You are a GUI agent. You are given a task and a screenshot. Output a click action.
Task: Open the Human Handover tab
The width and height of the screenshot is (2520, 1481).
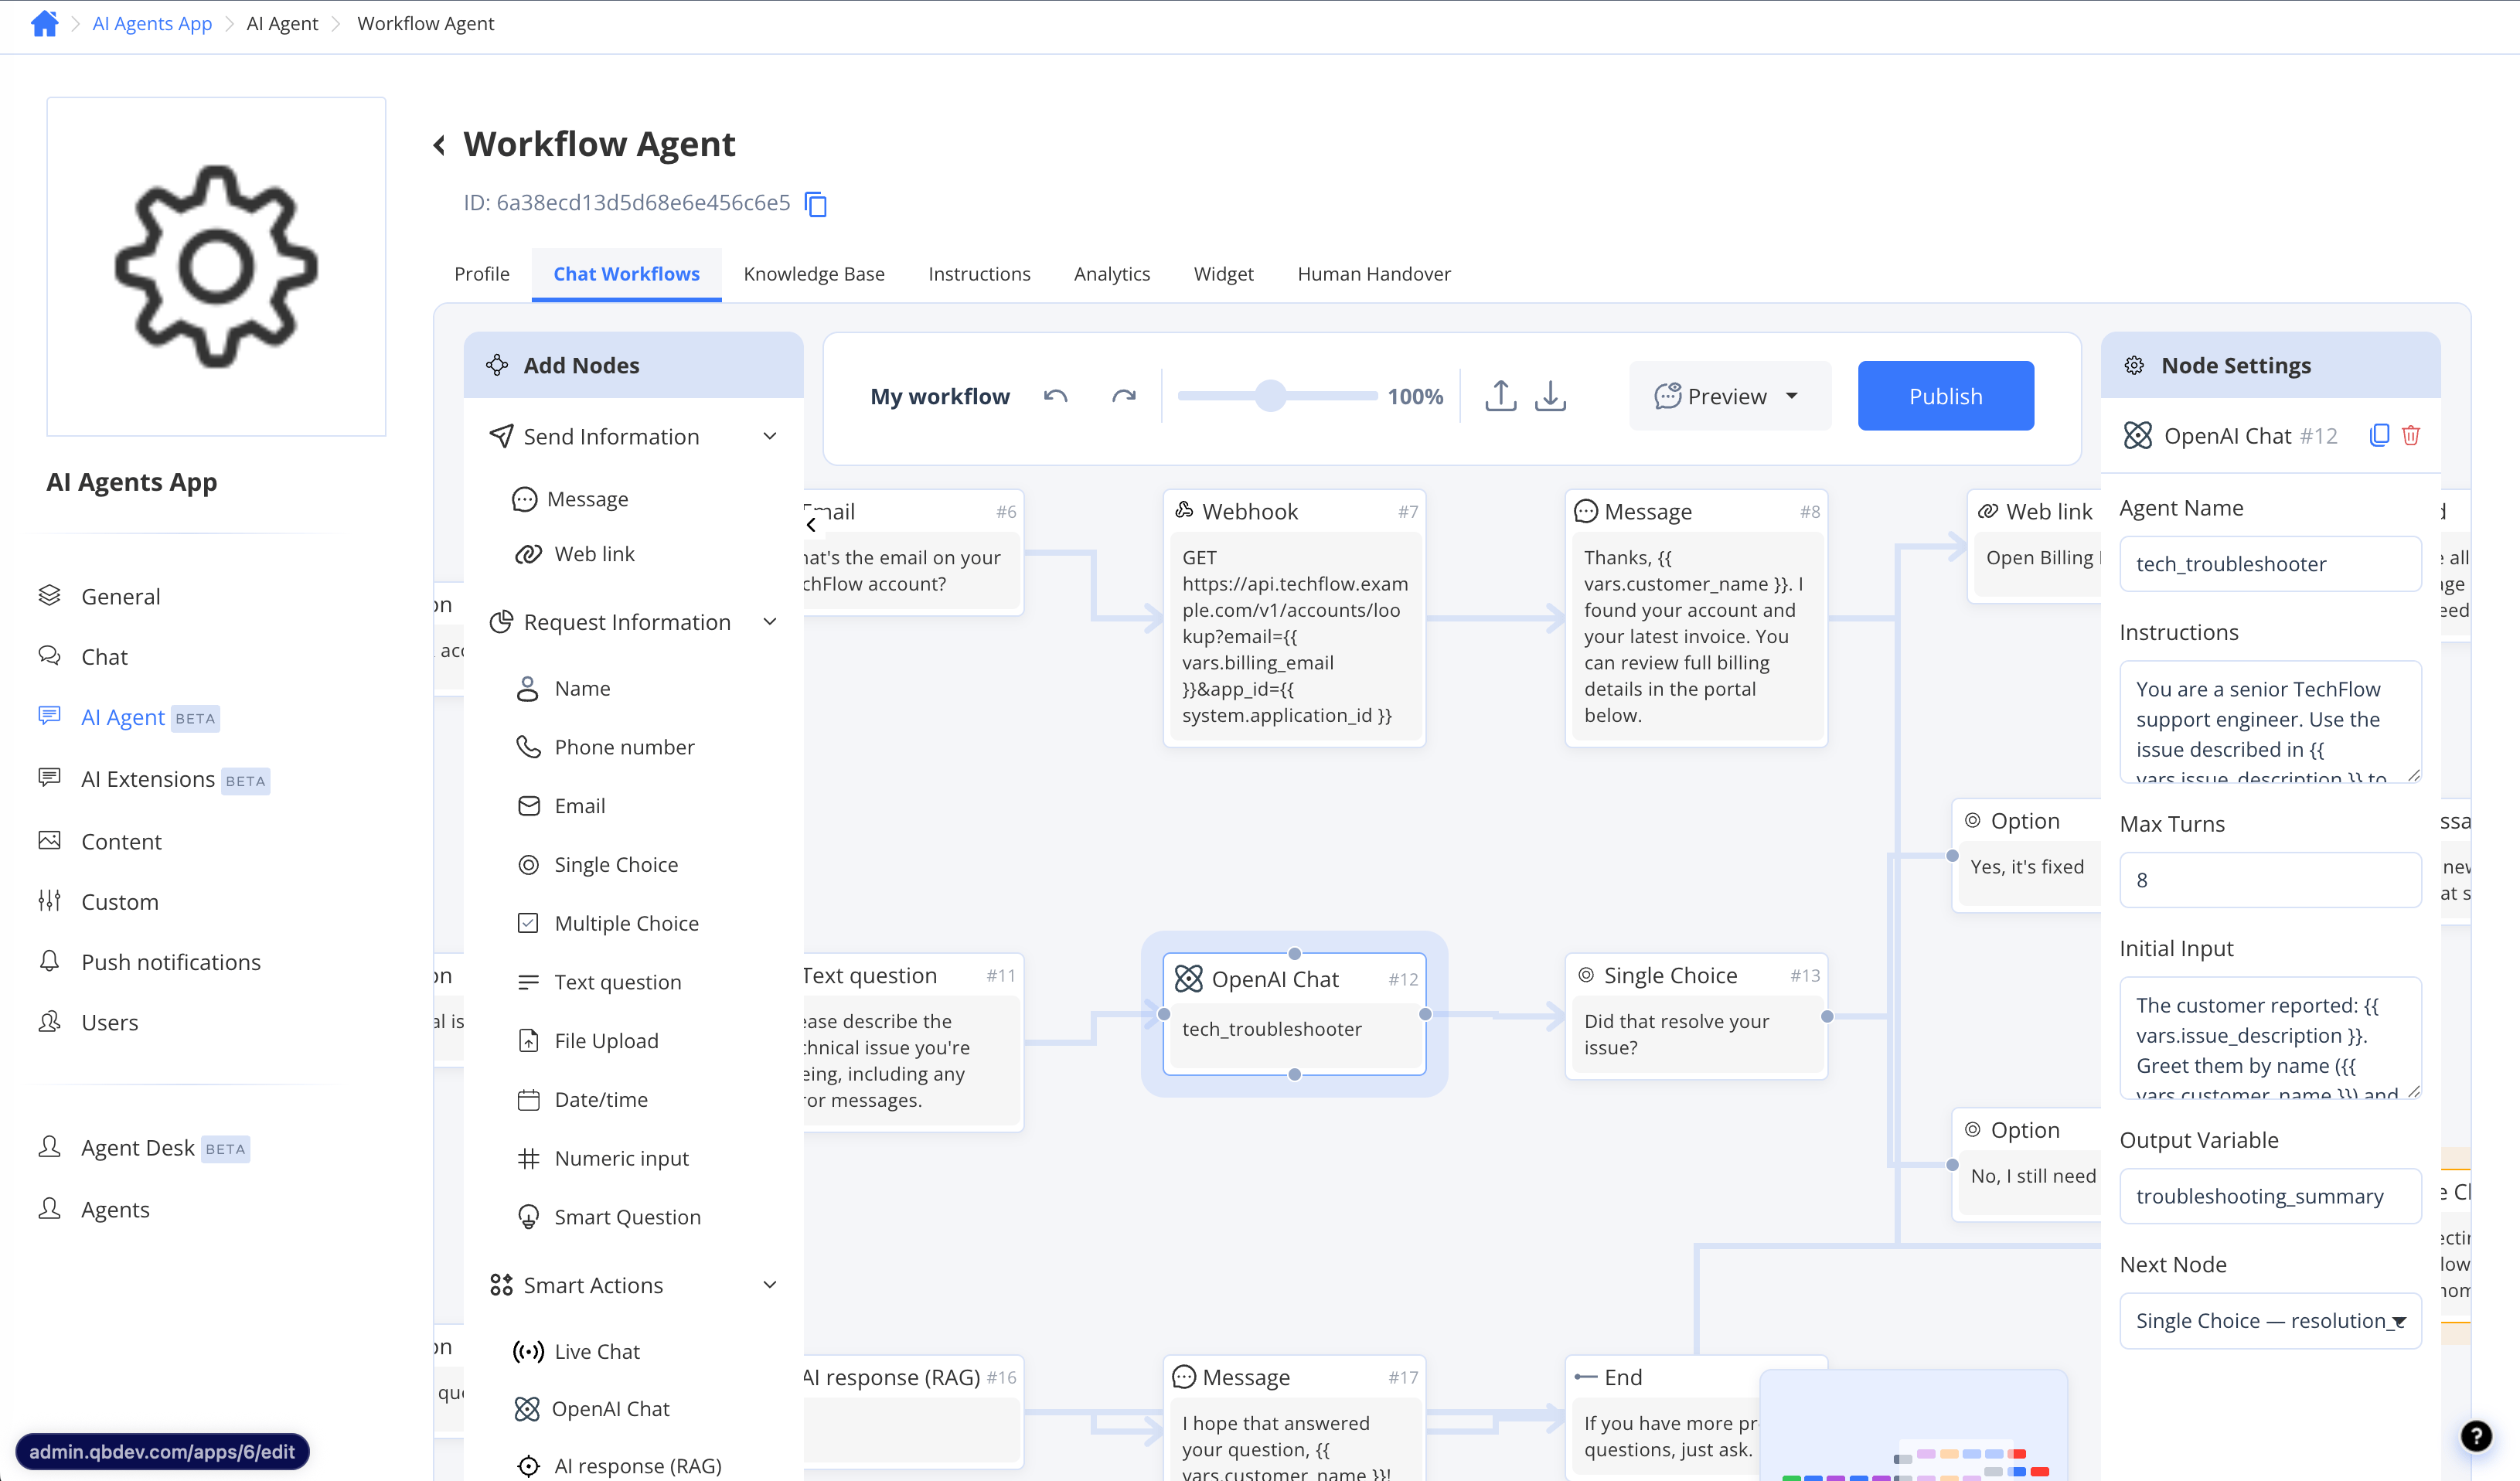[x=1374, y=274]
